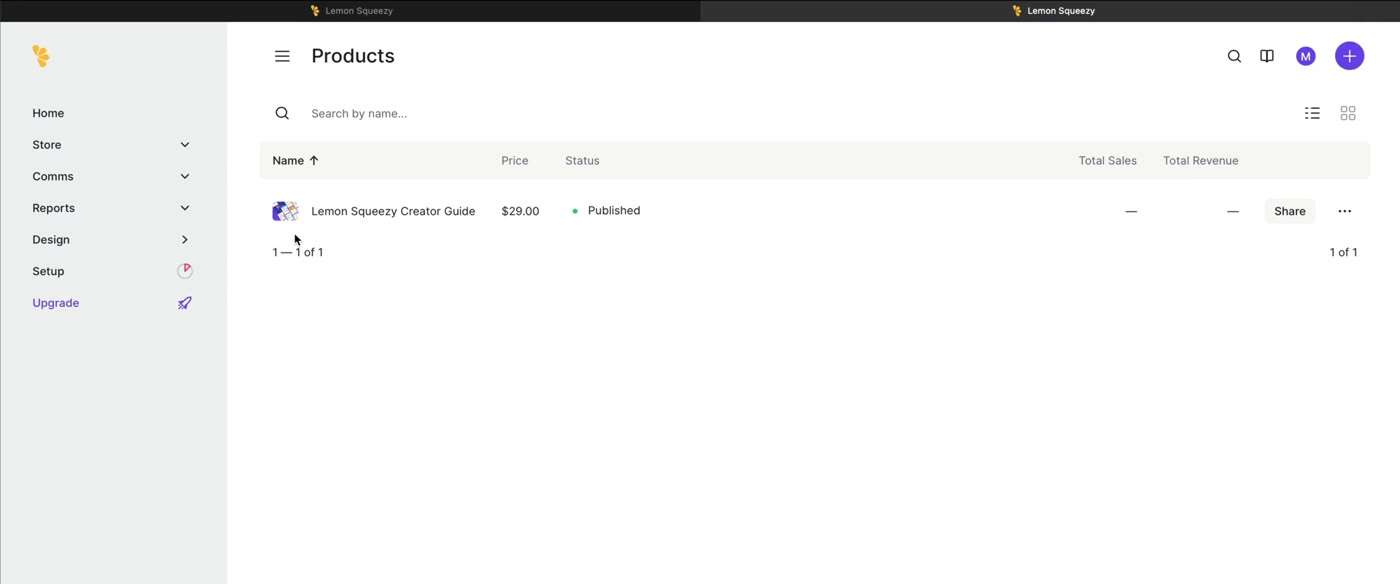The width and height of the screenshot is (1400, 584).
Task: Click the $29.00 price cell
Action: tap(520, 211)
